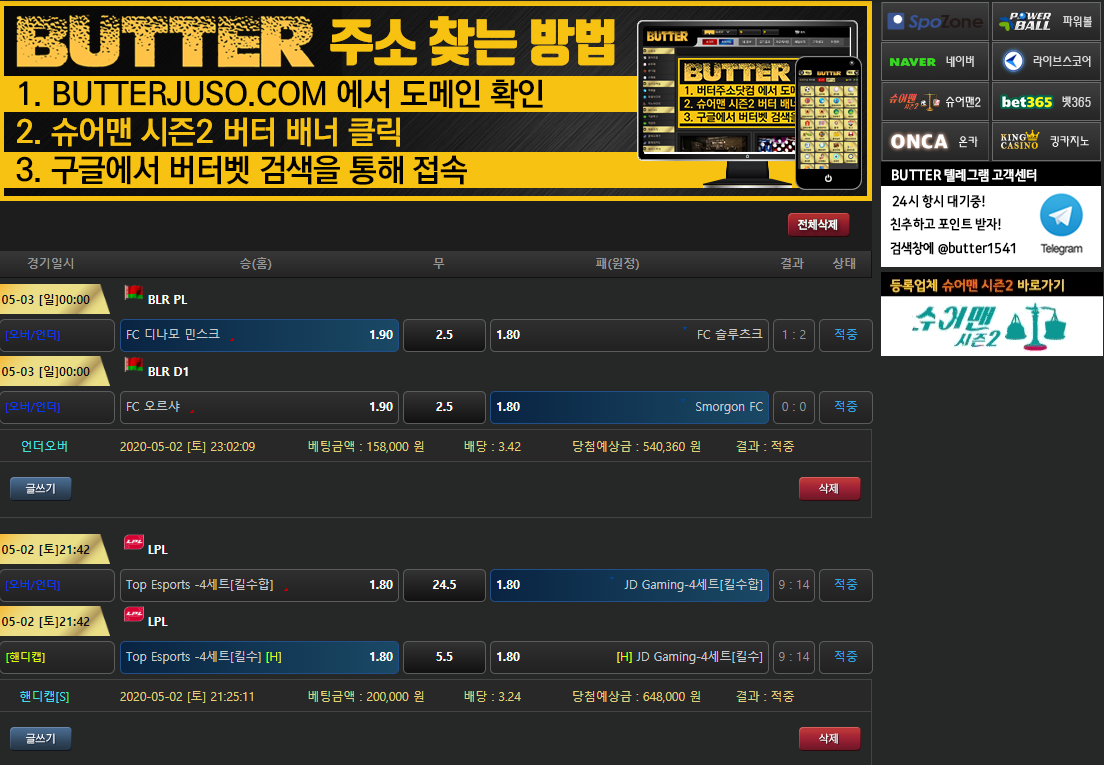Open the Livescore arrow logo
Viewport: 1104px width, 765px height.
[x=1014, y=61]
